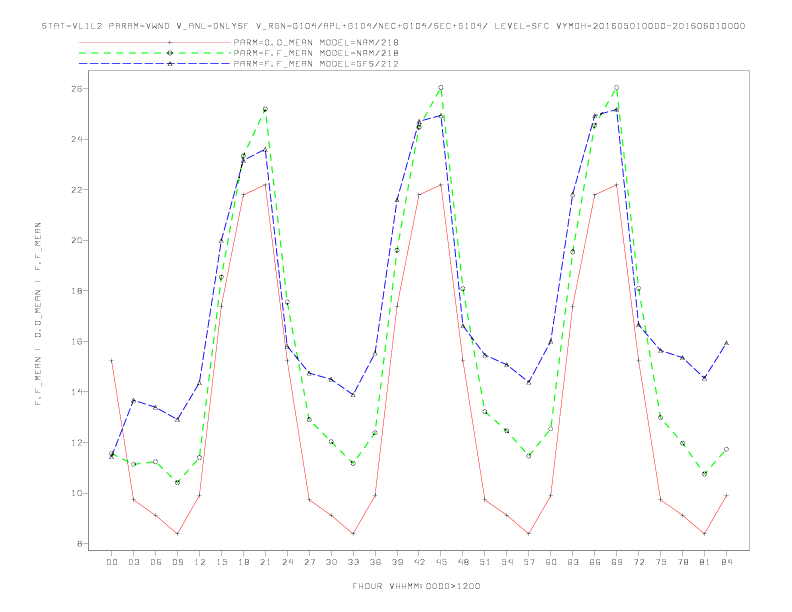The image size is (792, 612).
Task: Click x-axis tick label 30
Action: tap(331, 562)
